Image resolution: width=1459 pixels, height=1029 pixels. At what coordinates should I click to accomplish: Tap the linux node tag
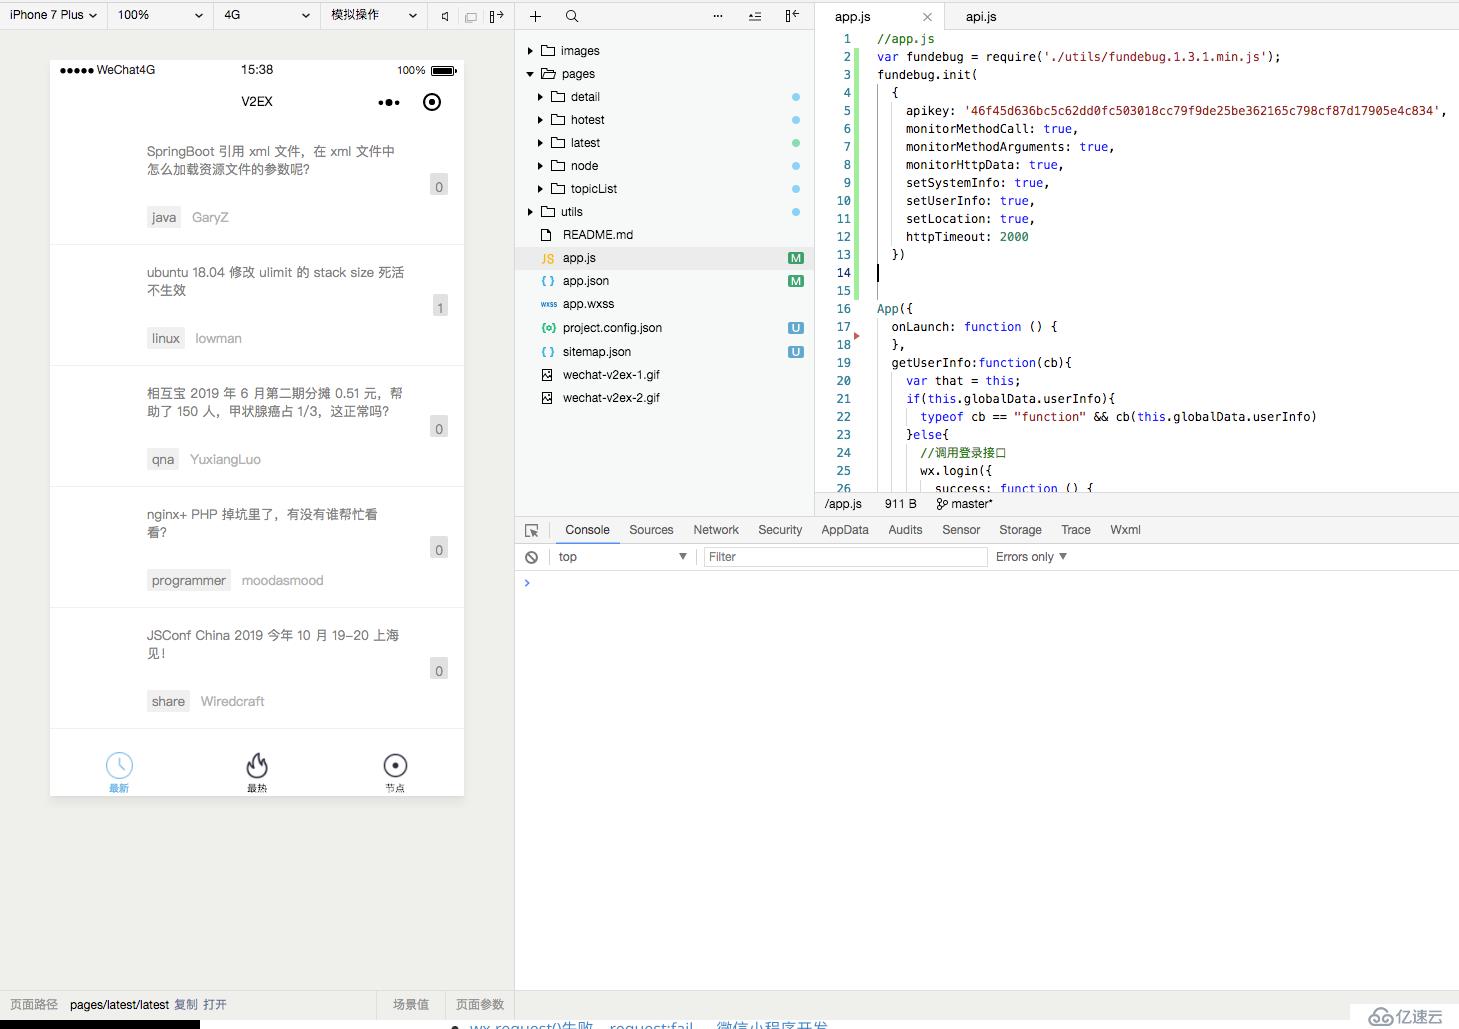tap(166, 338)
